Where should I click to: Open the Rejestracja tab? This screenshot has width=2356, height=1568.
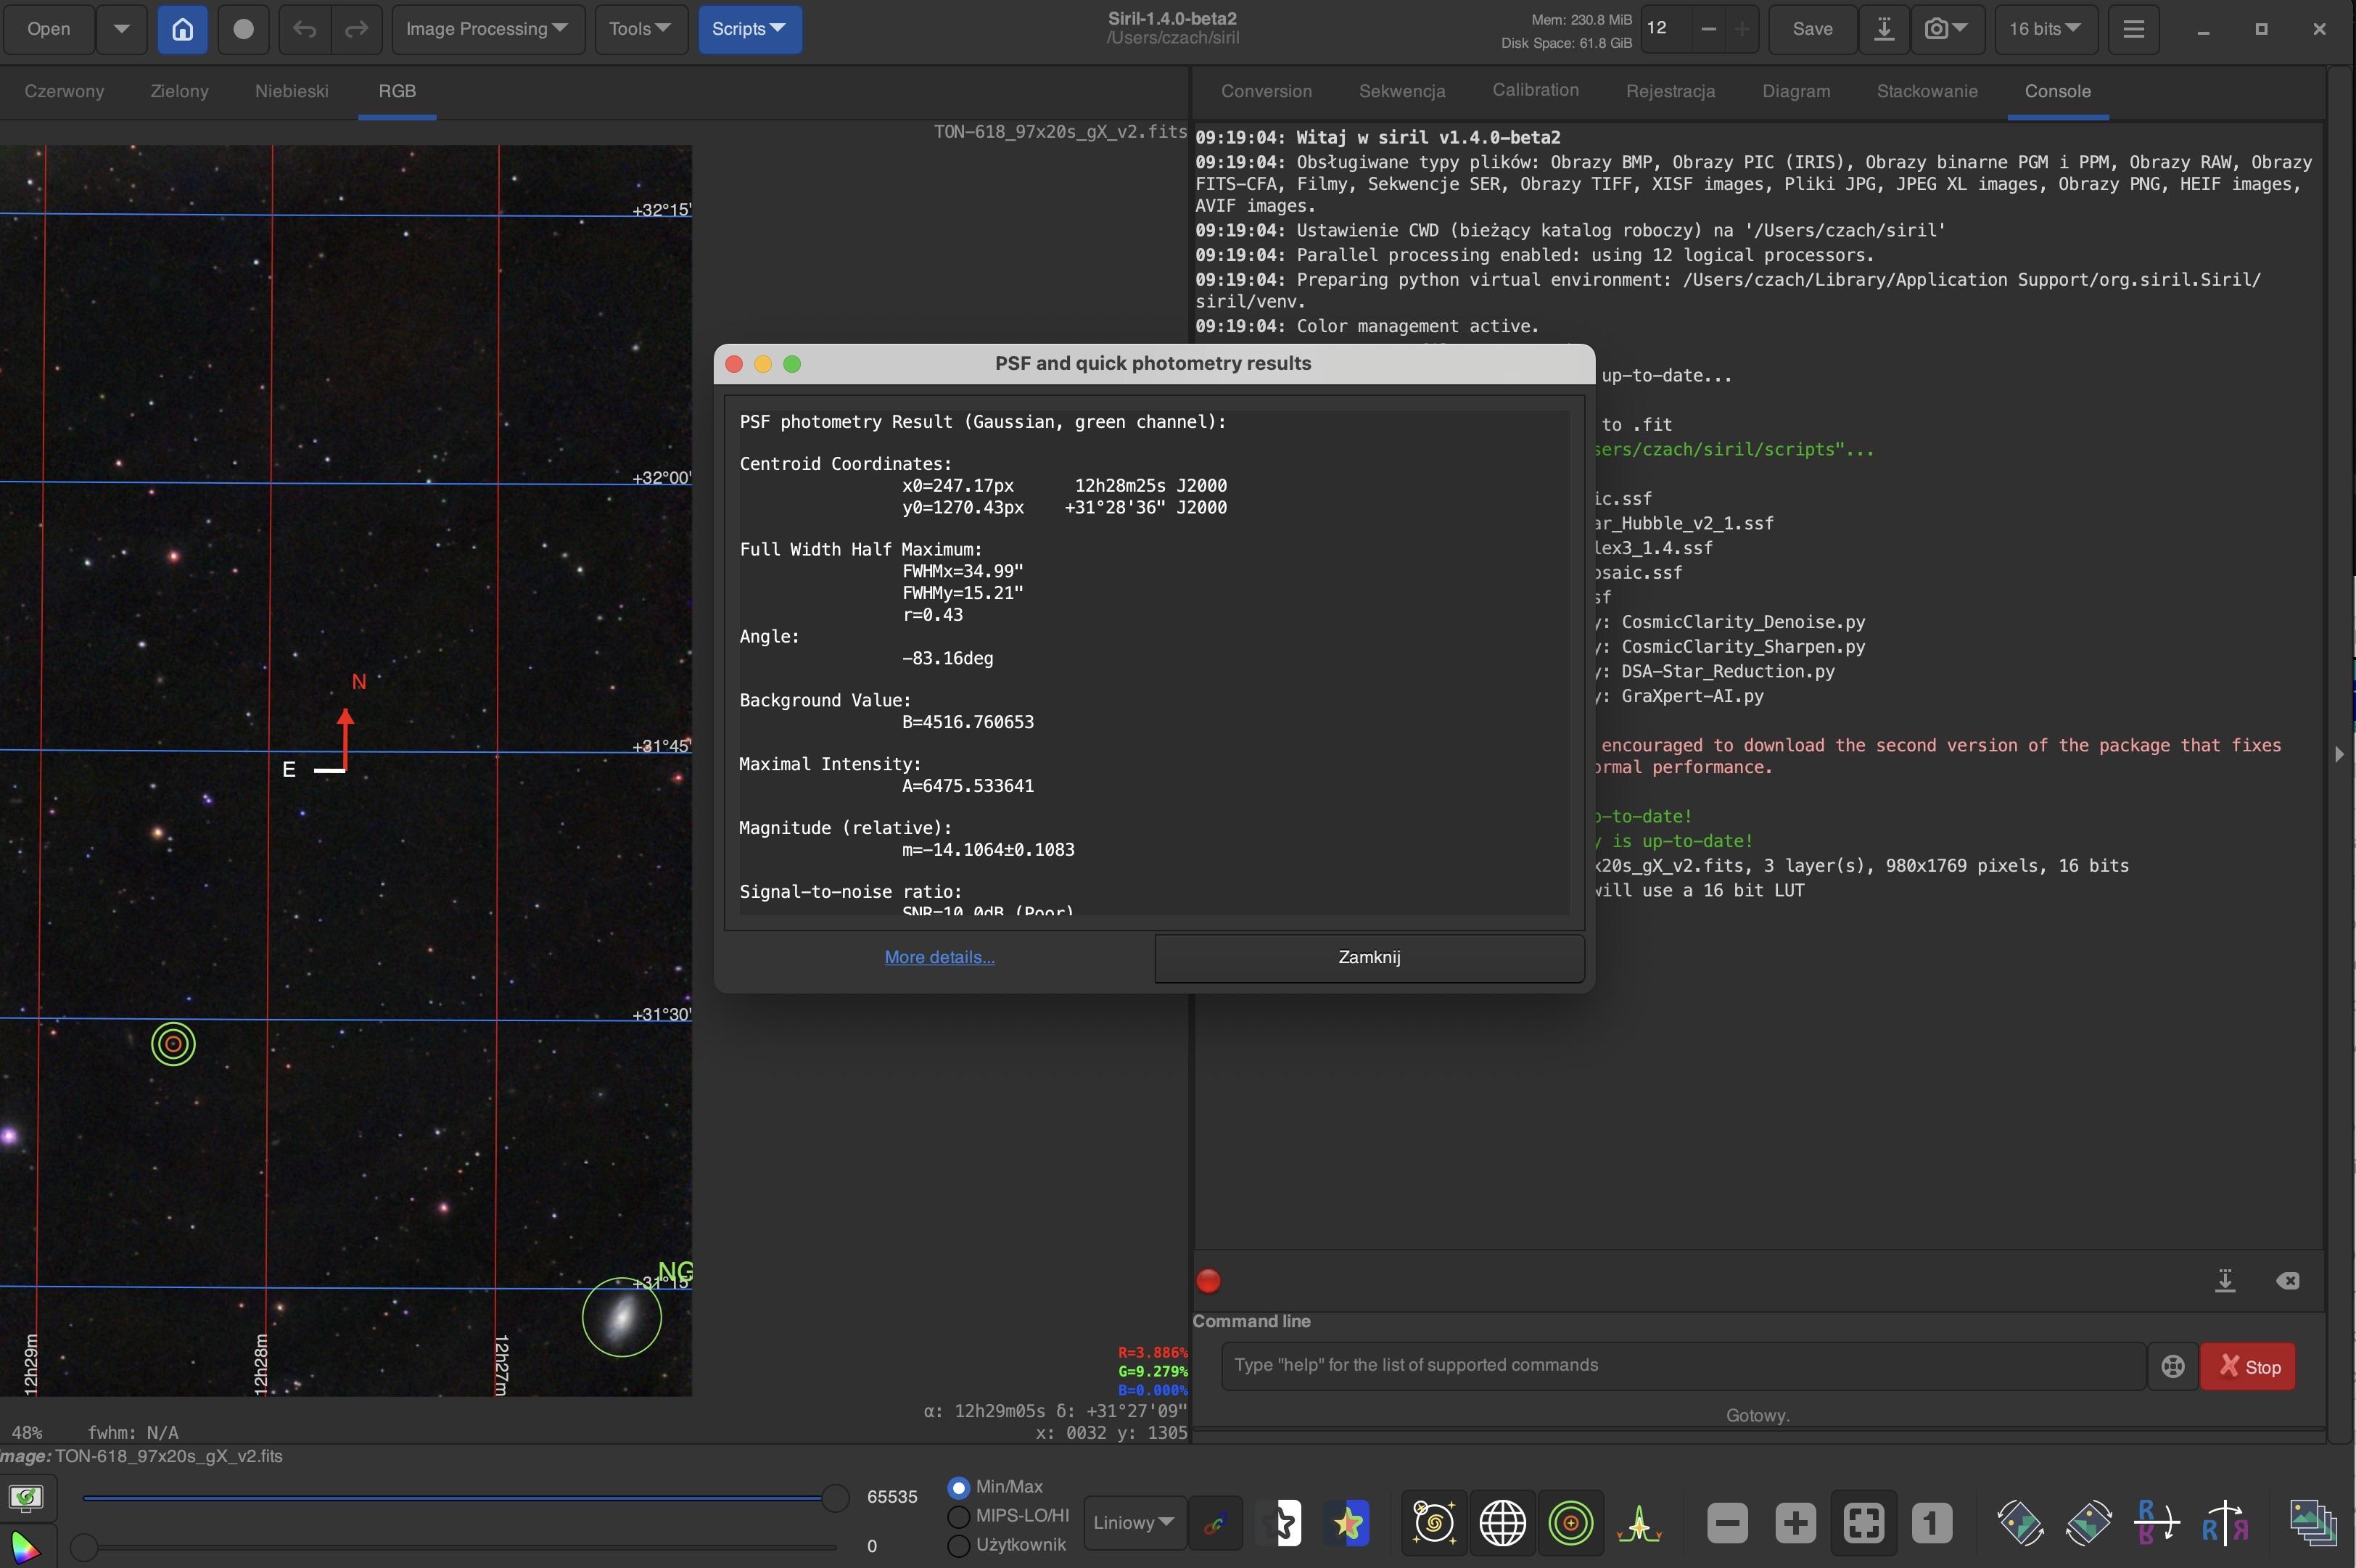tap(1670, 91)
